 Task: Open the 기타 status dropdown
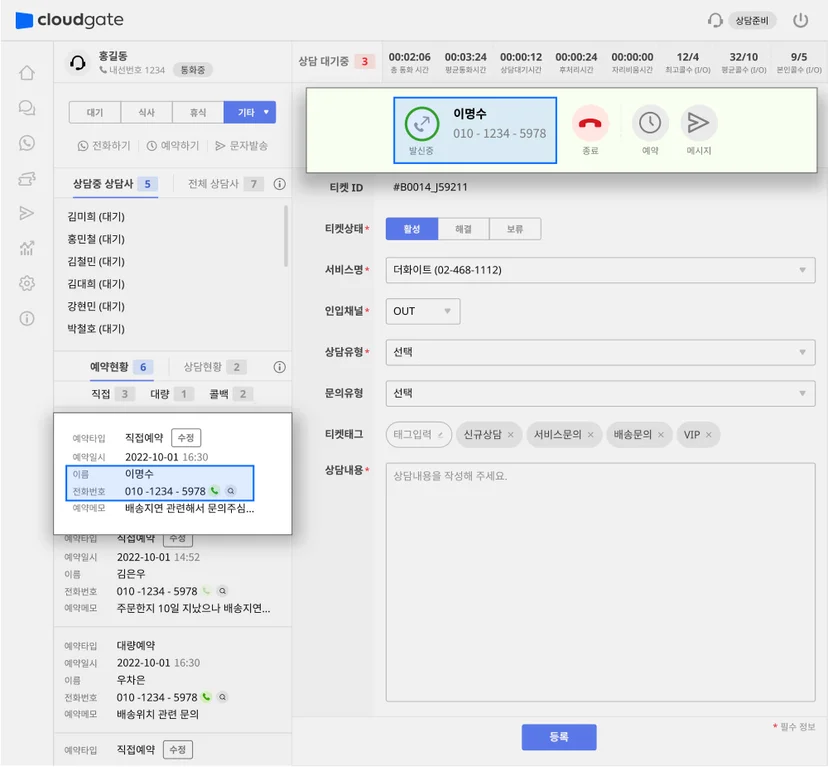tap(250, 113)
